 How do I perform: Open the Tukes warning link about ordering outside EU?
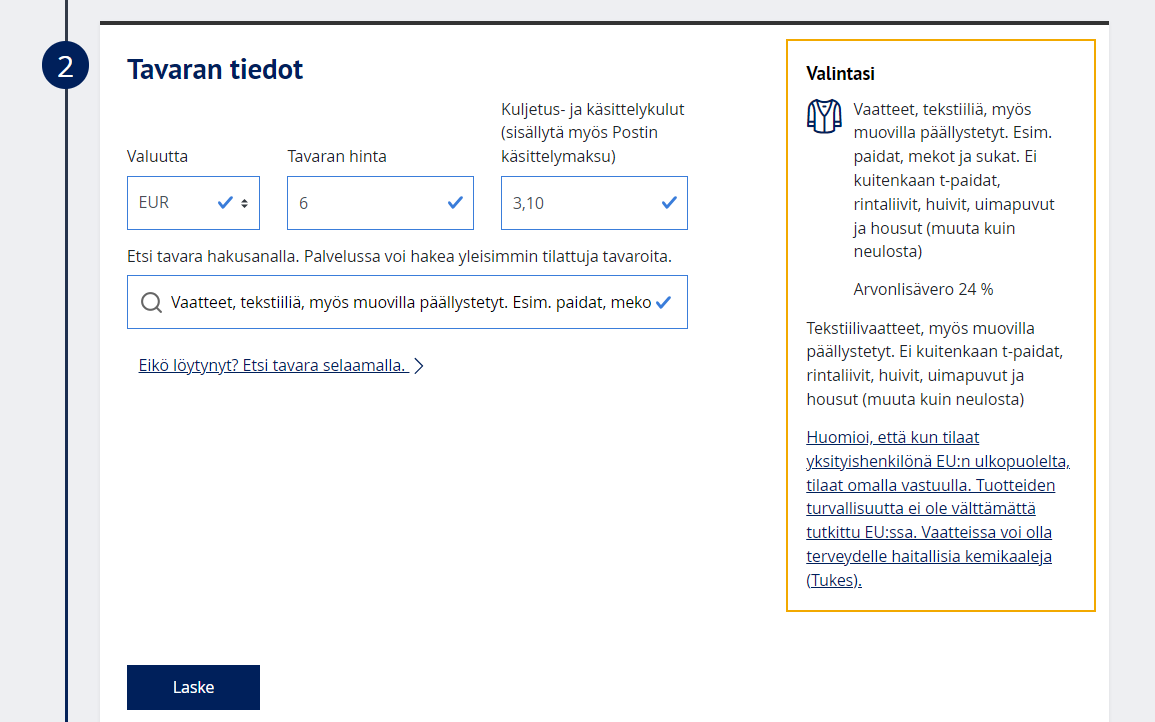tap(937, 508)
